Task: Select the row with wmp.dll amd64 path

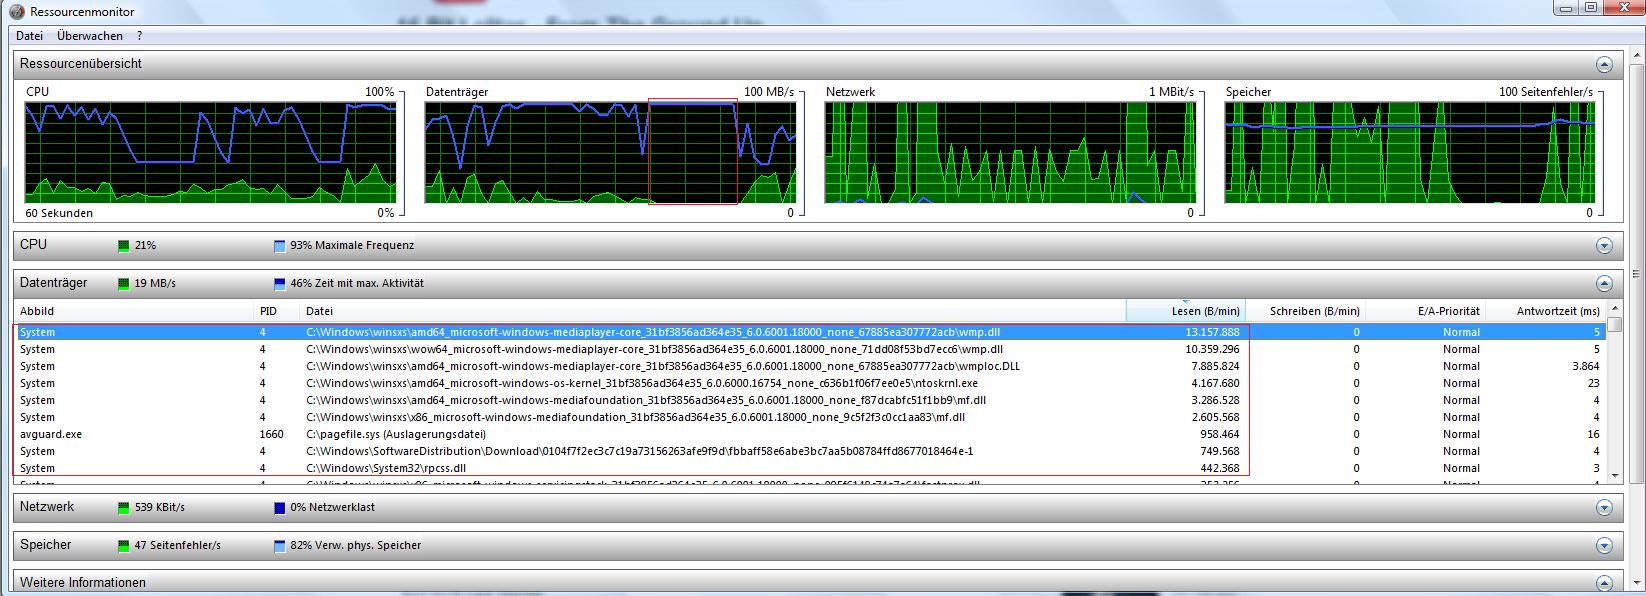Action: tap(810, 332)
